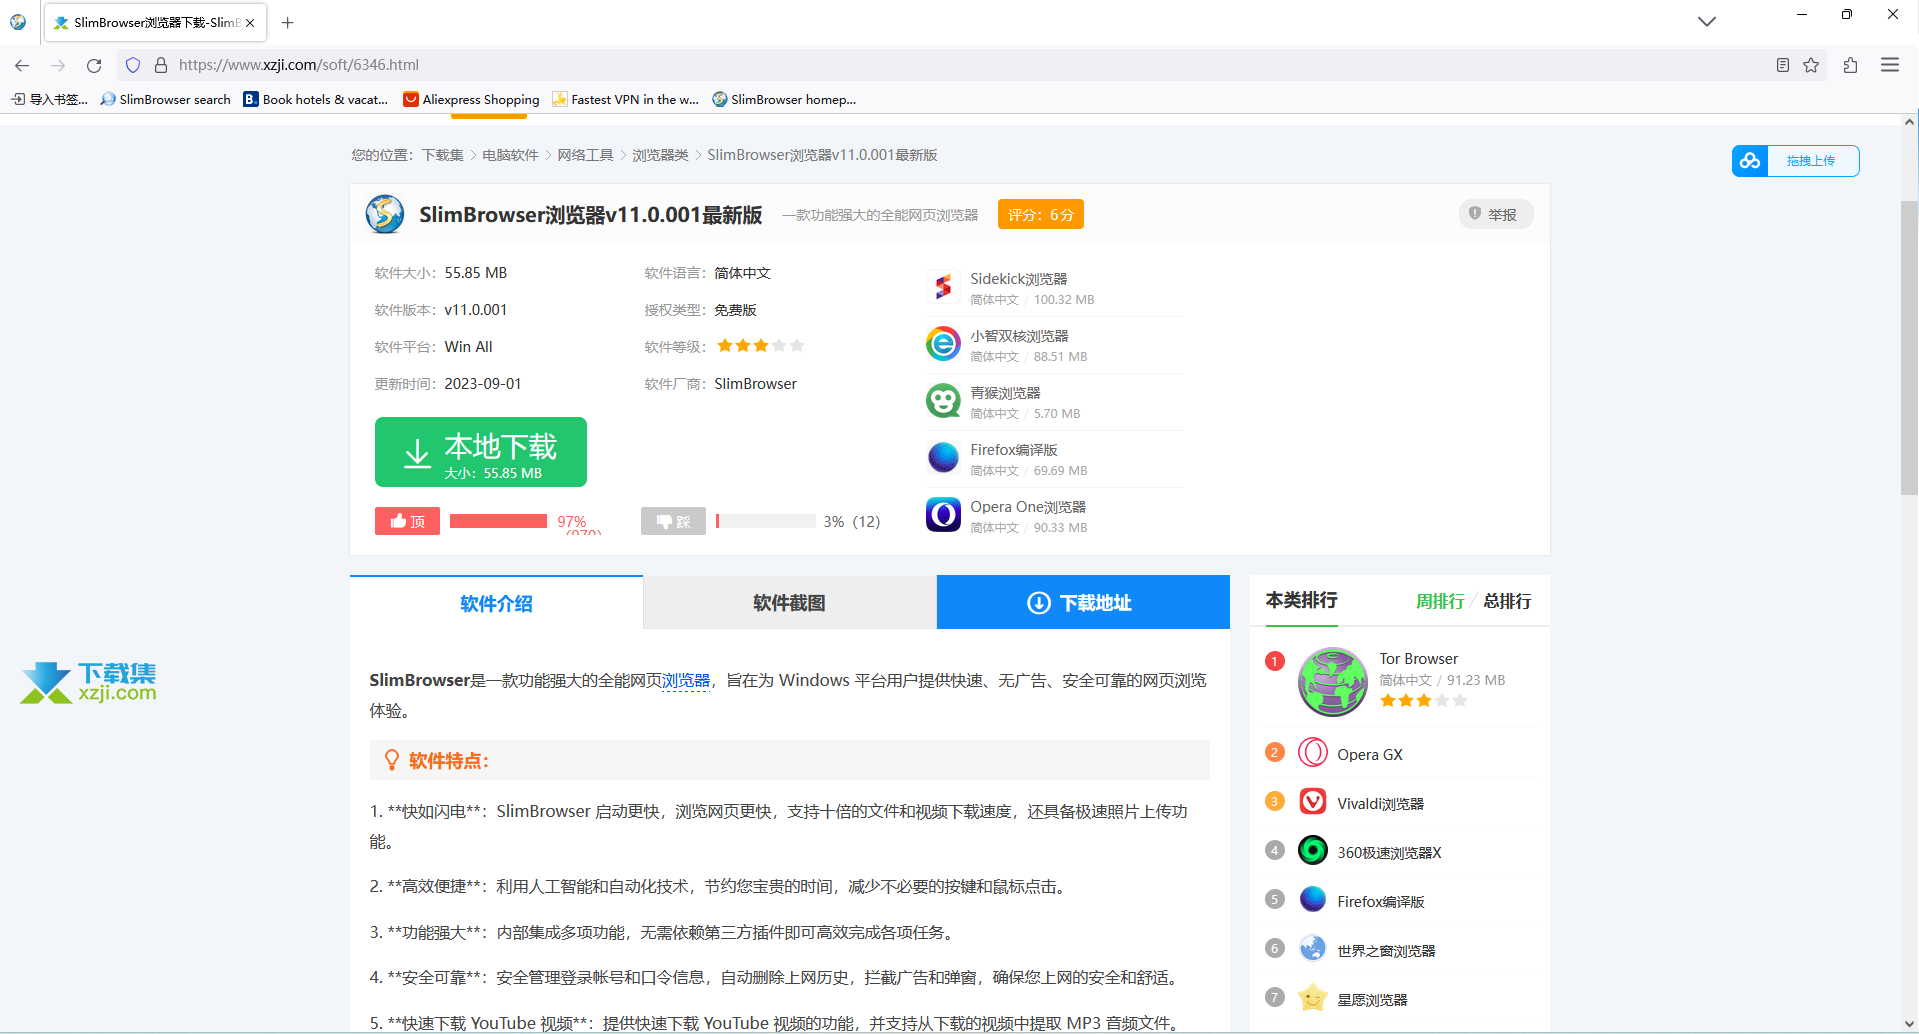Go back to the previous page
1919x1034 pixels.
coord(22,65)
